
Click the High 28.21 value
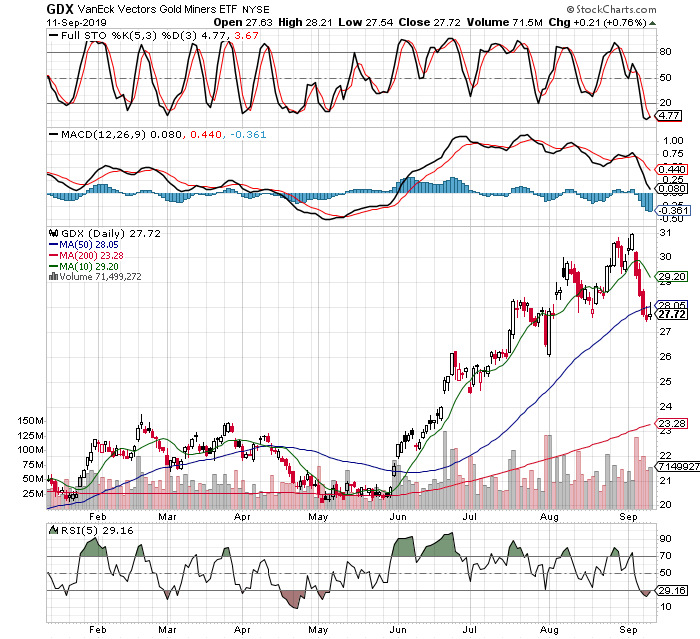[x=305, y=22]
